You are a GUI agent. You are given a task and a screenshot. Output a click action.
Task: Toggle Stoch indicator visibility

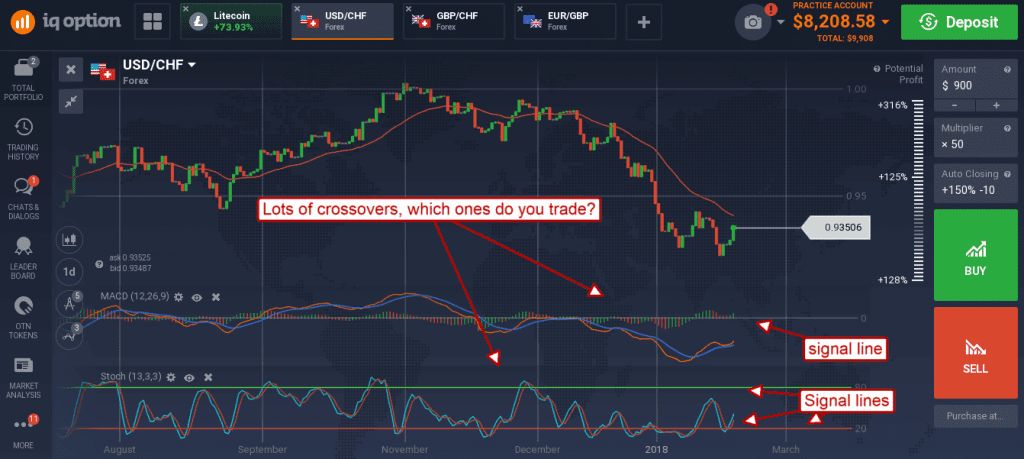pyautogui.click(x=189, y=377)
